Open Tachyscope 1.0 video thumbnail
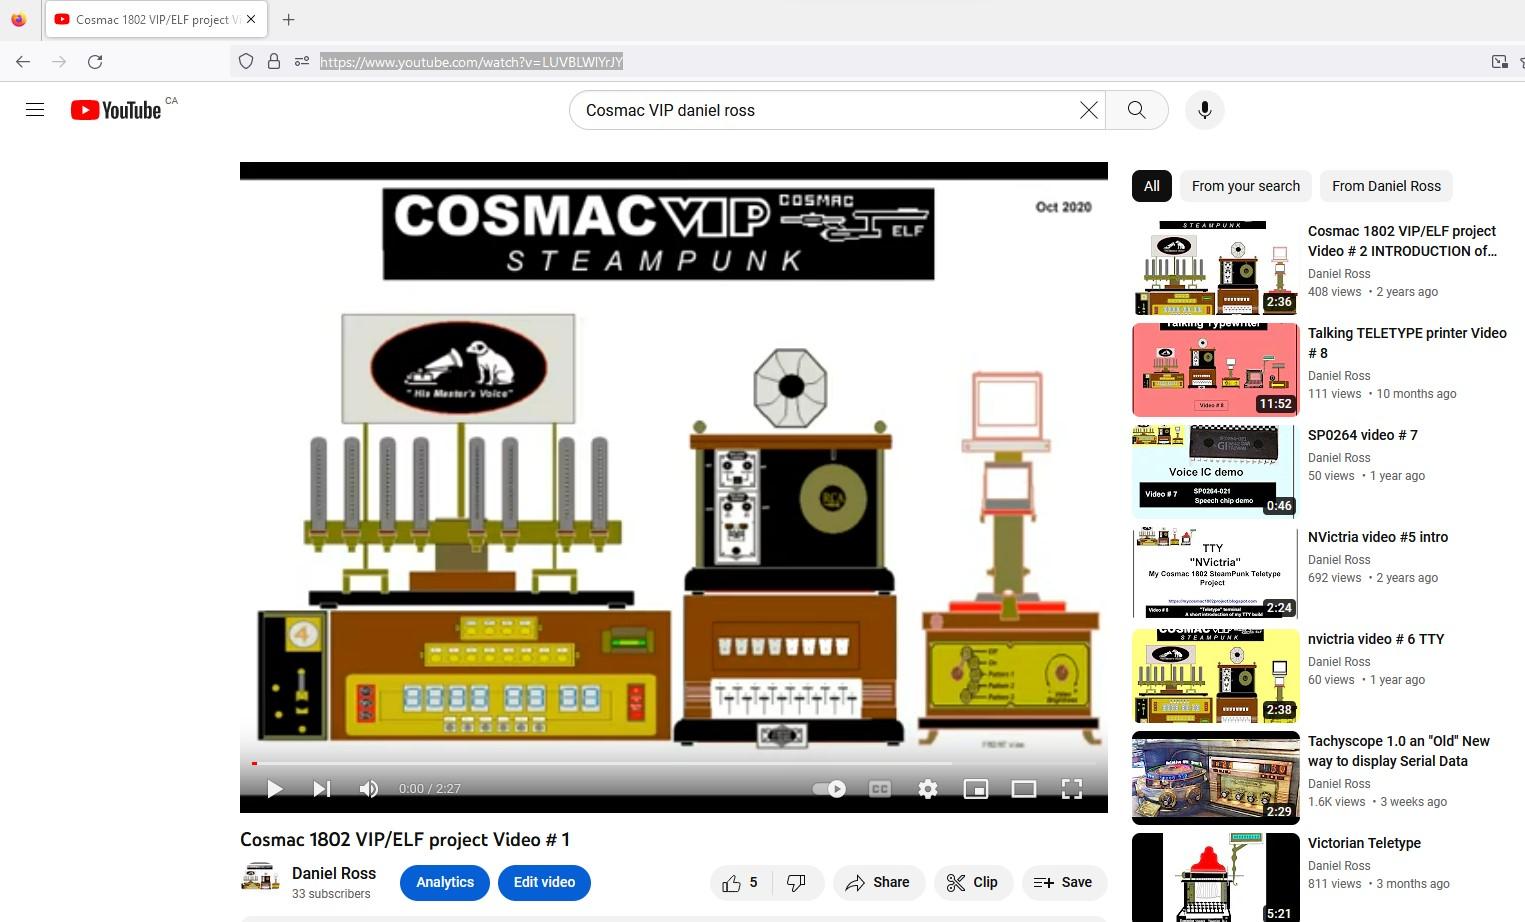 click(1216, 778)
